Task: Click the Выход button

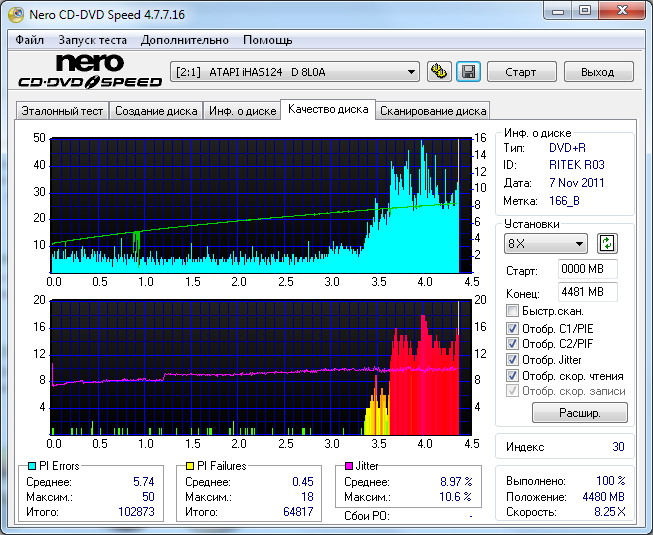Action: tap(598, 72)
